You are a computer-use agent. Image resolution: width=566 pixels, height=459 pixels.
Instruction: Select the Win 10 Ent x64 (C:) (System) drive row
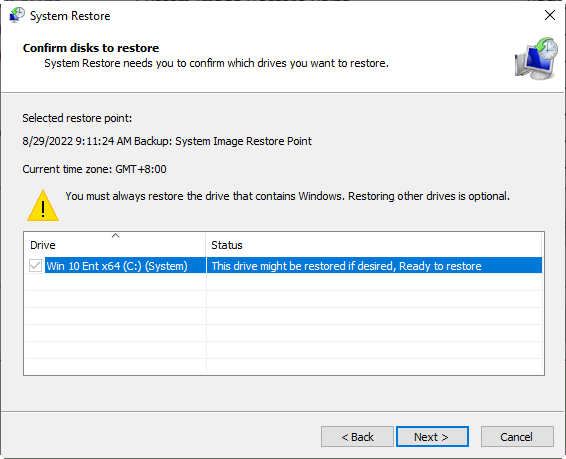[x=283, y=266]
